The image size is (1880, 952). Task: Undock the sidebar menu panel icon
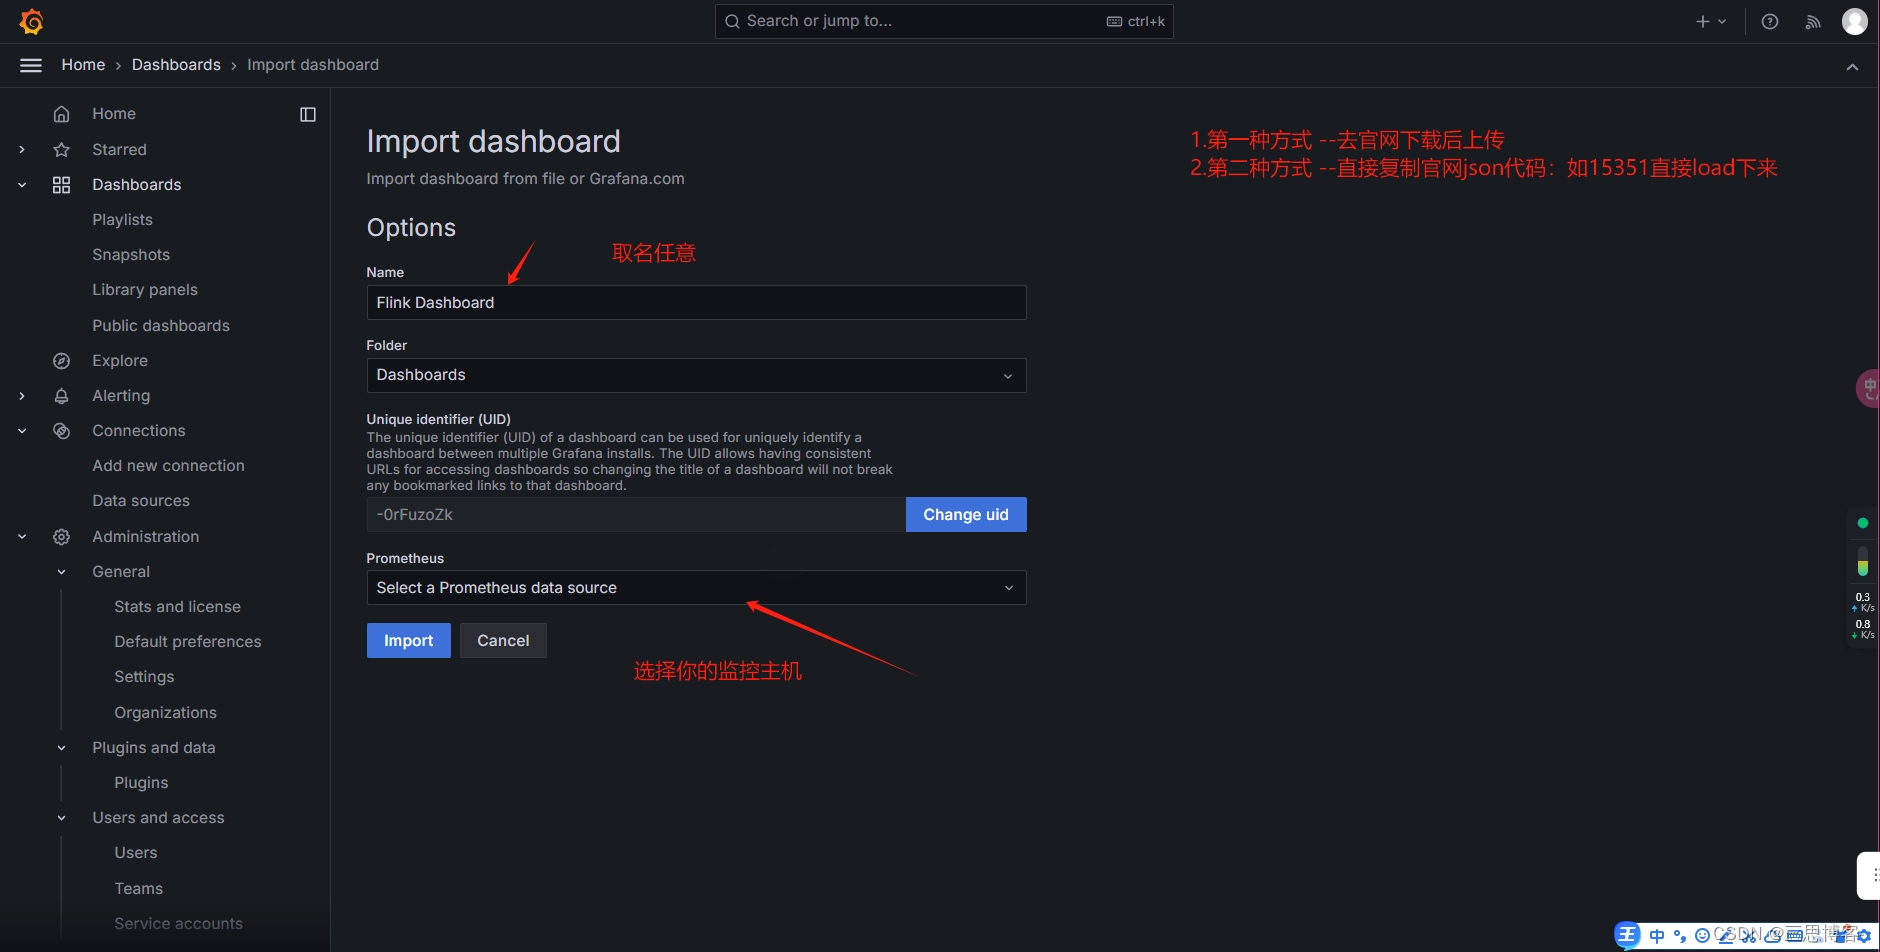(308, 114)
